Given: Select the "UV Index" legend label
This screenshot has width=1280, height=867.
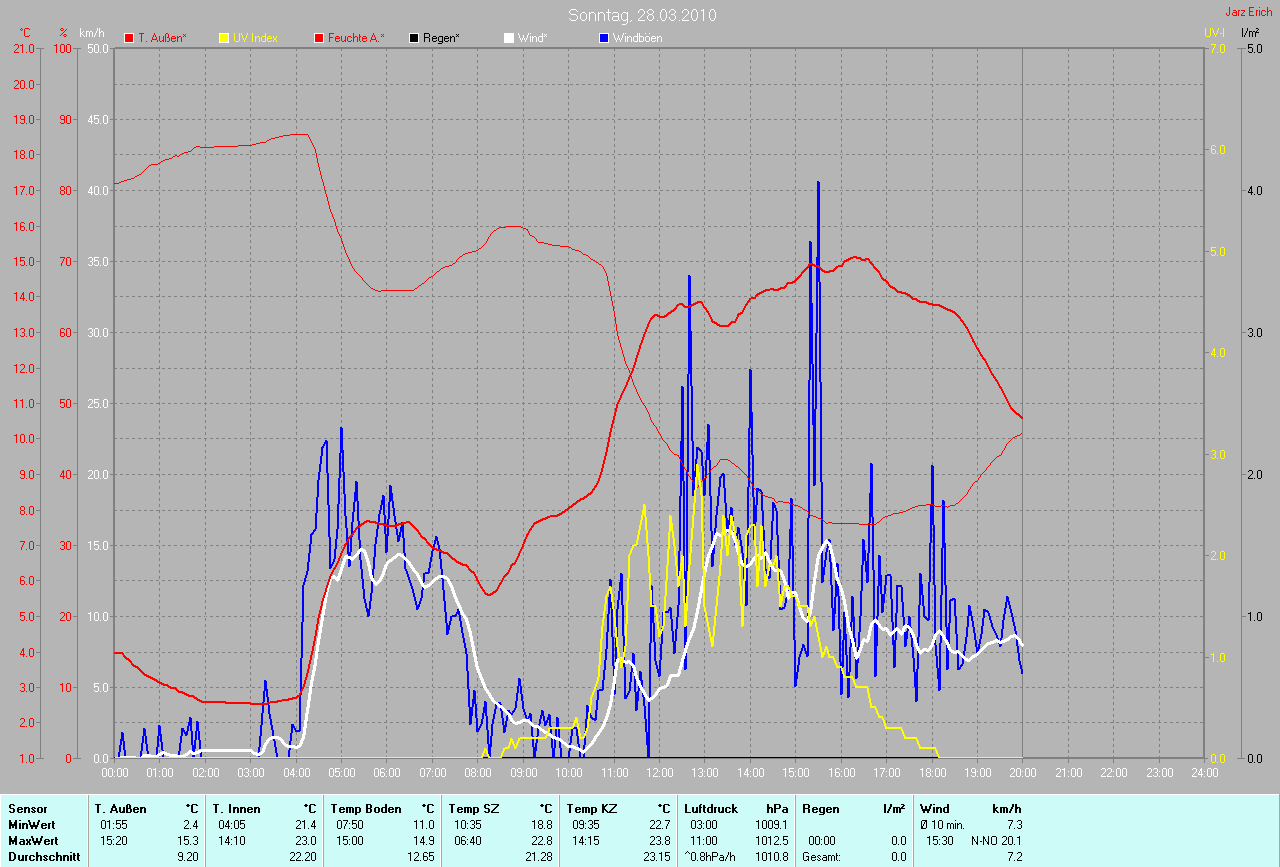Looking at the screenshot, I should coord(255,38).
